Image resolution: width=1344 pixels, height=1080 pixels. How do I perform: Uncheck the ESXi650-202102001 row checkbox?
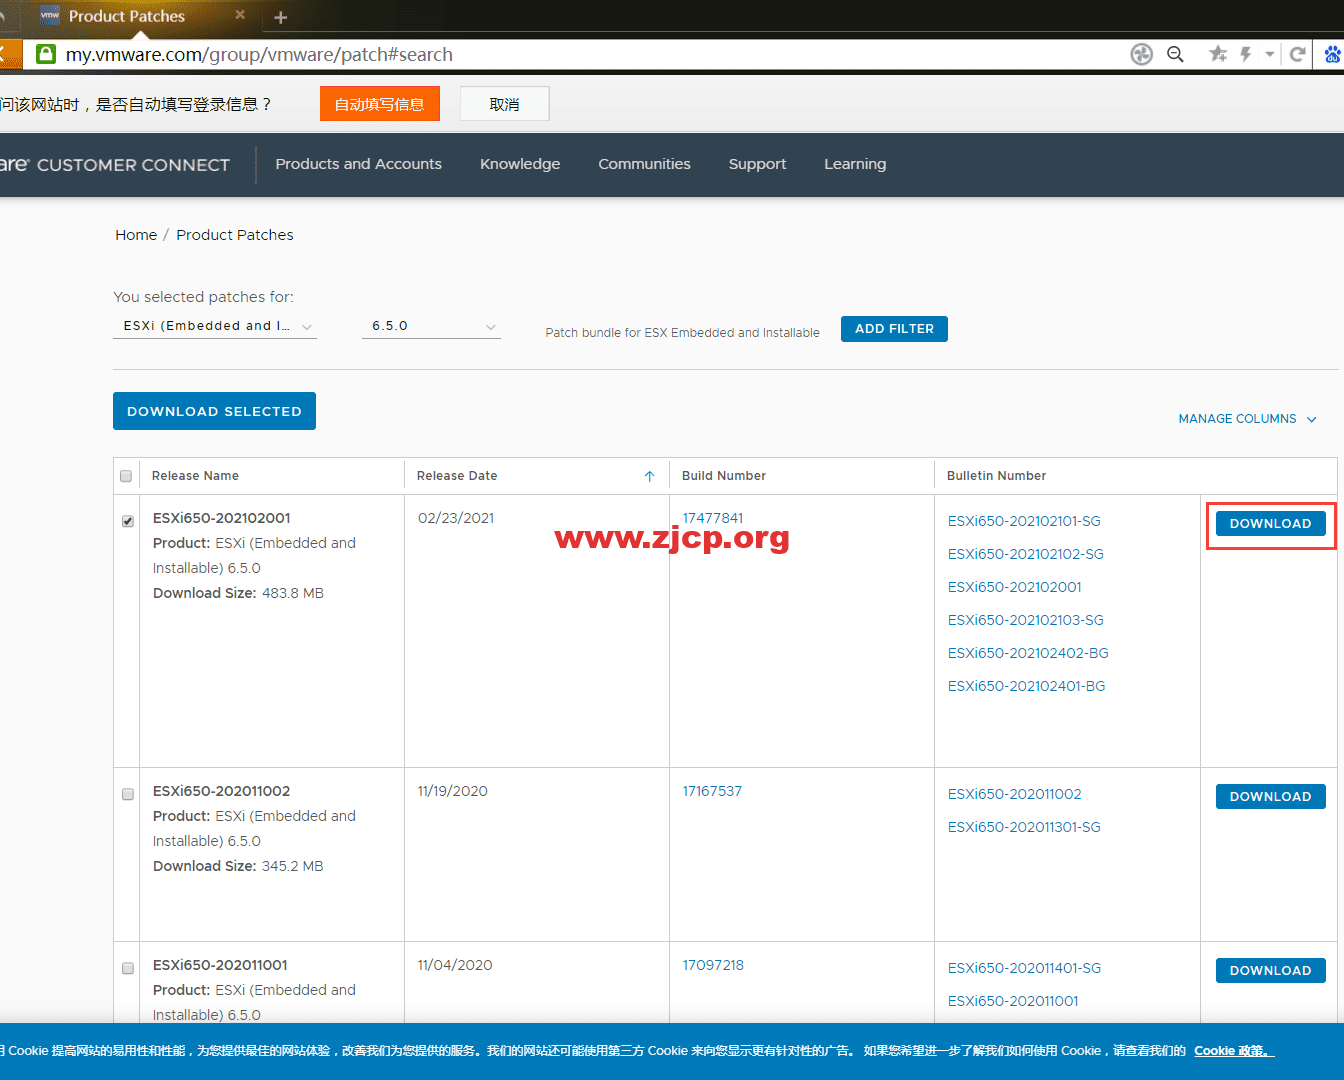point(128,521)
